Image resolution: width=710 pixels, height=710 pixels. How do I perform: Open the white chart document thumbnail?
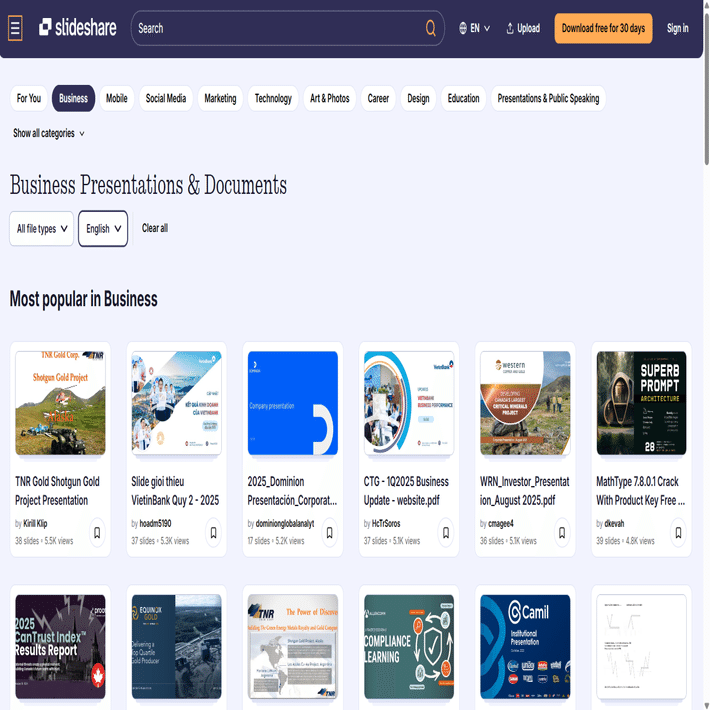point(642,647)
